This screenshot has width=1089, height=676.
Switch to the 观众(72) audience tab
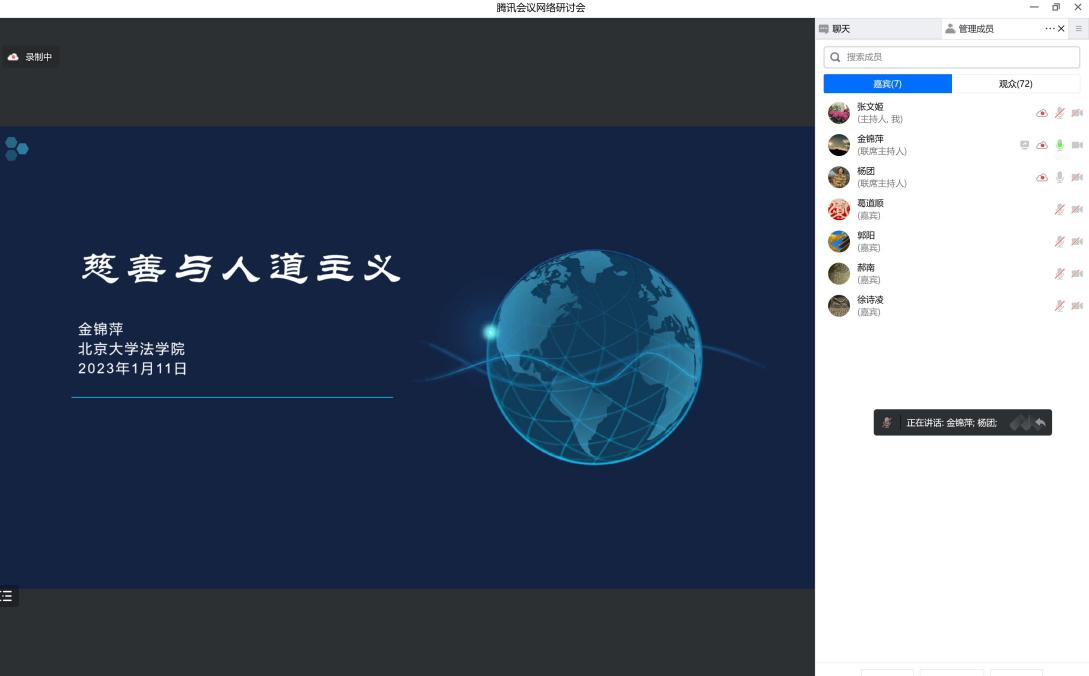coord(1015,84)
